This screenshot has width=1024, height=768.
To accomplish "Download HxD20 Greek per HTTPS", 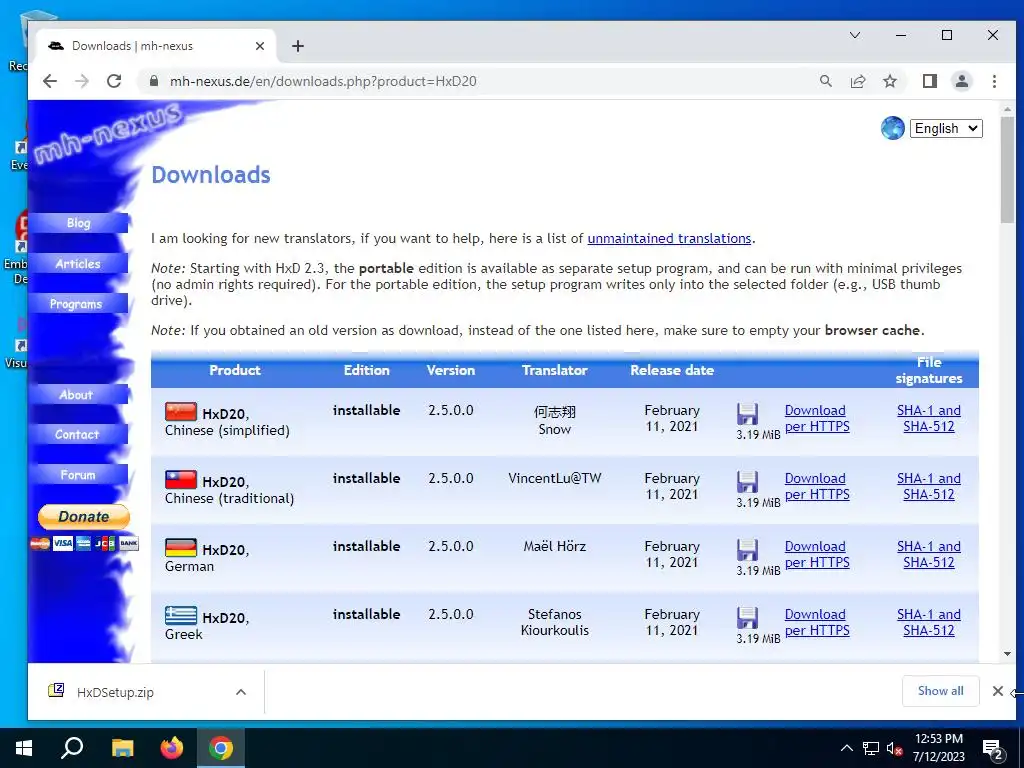I will [816, 622].
